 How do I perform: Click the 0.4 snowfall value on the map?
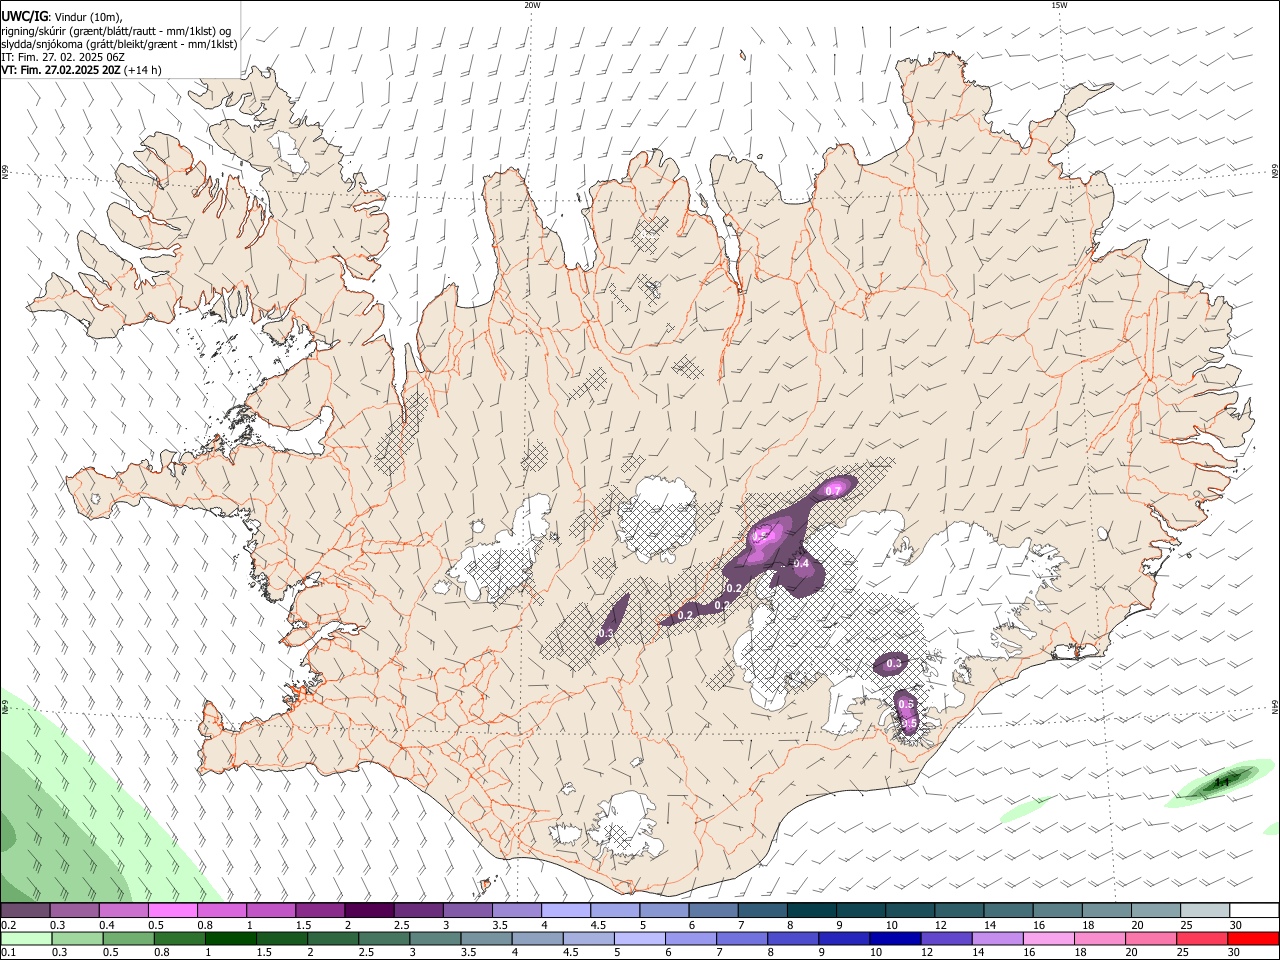pyautogui.click(x=801, y=564)
